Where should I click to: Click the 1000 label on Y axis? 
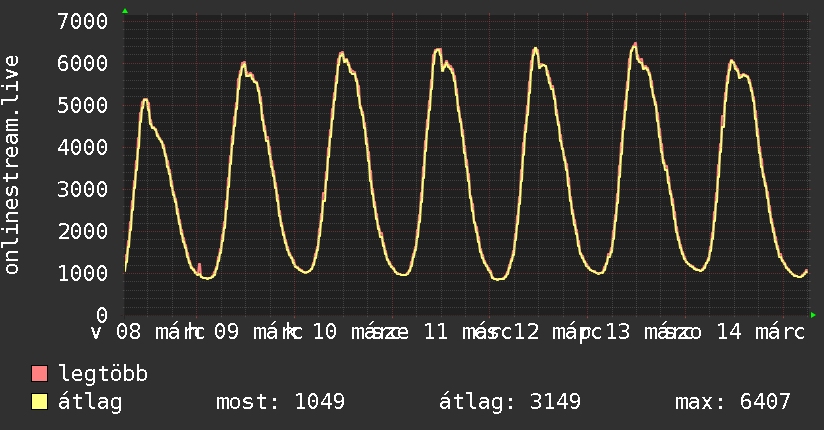[83, 273]
